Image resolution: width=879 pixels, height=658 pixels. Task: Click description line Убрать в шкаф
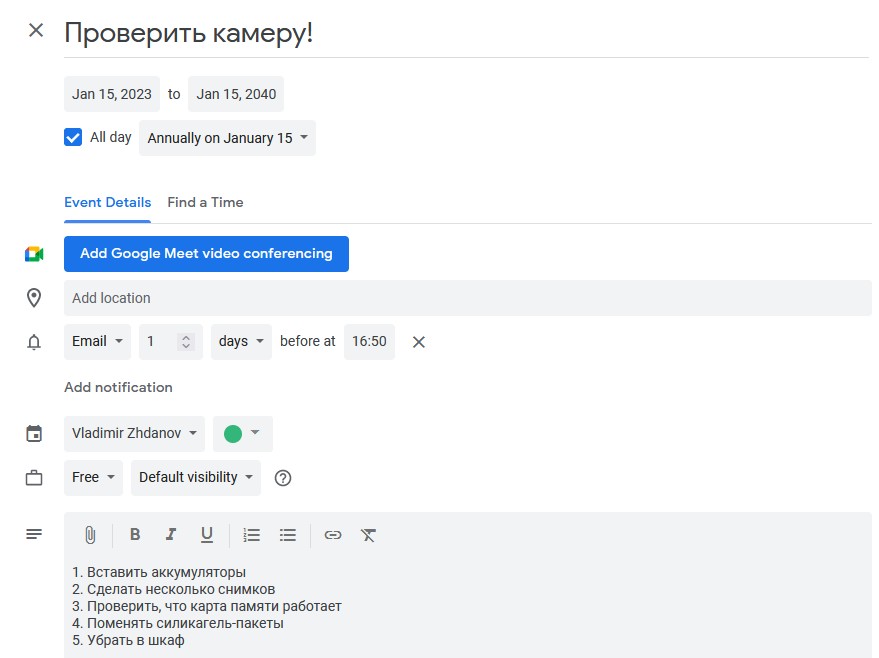tap(136, 640)
